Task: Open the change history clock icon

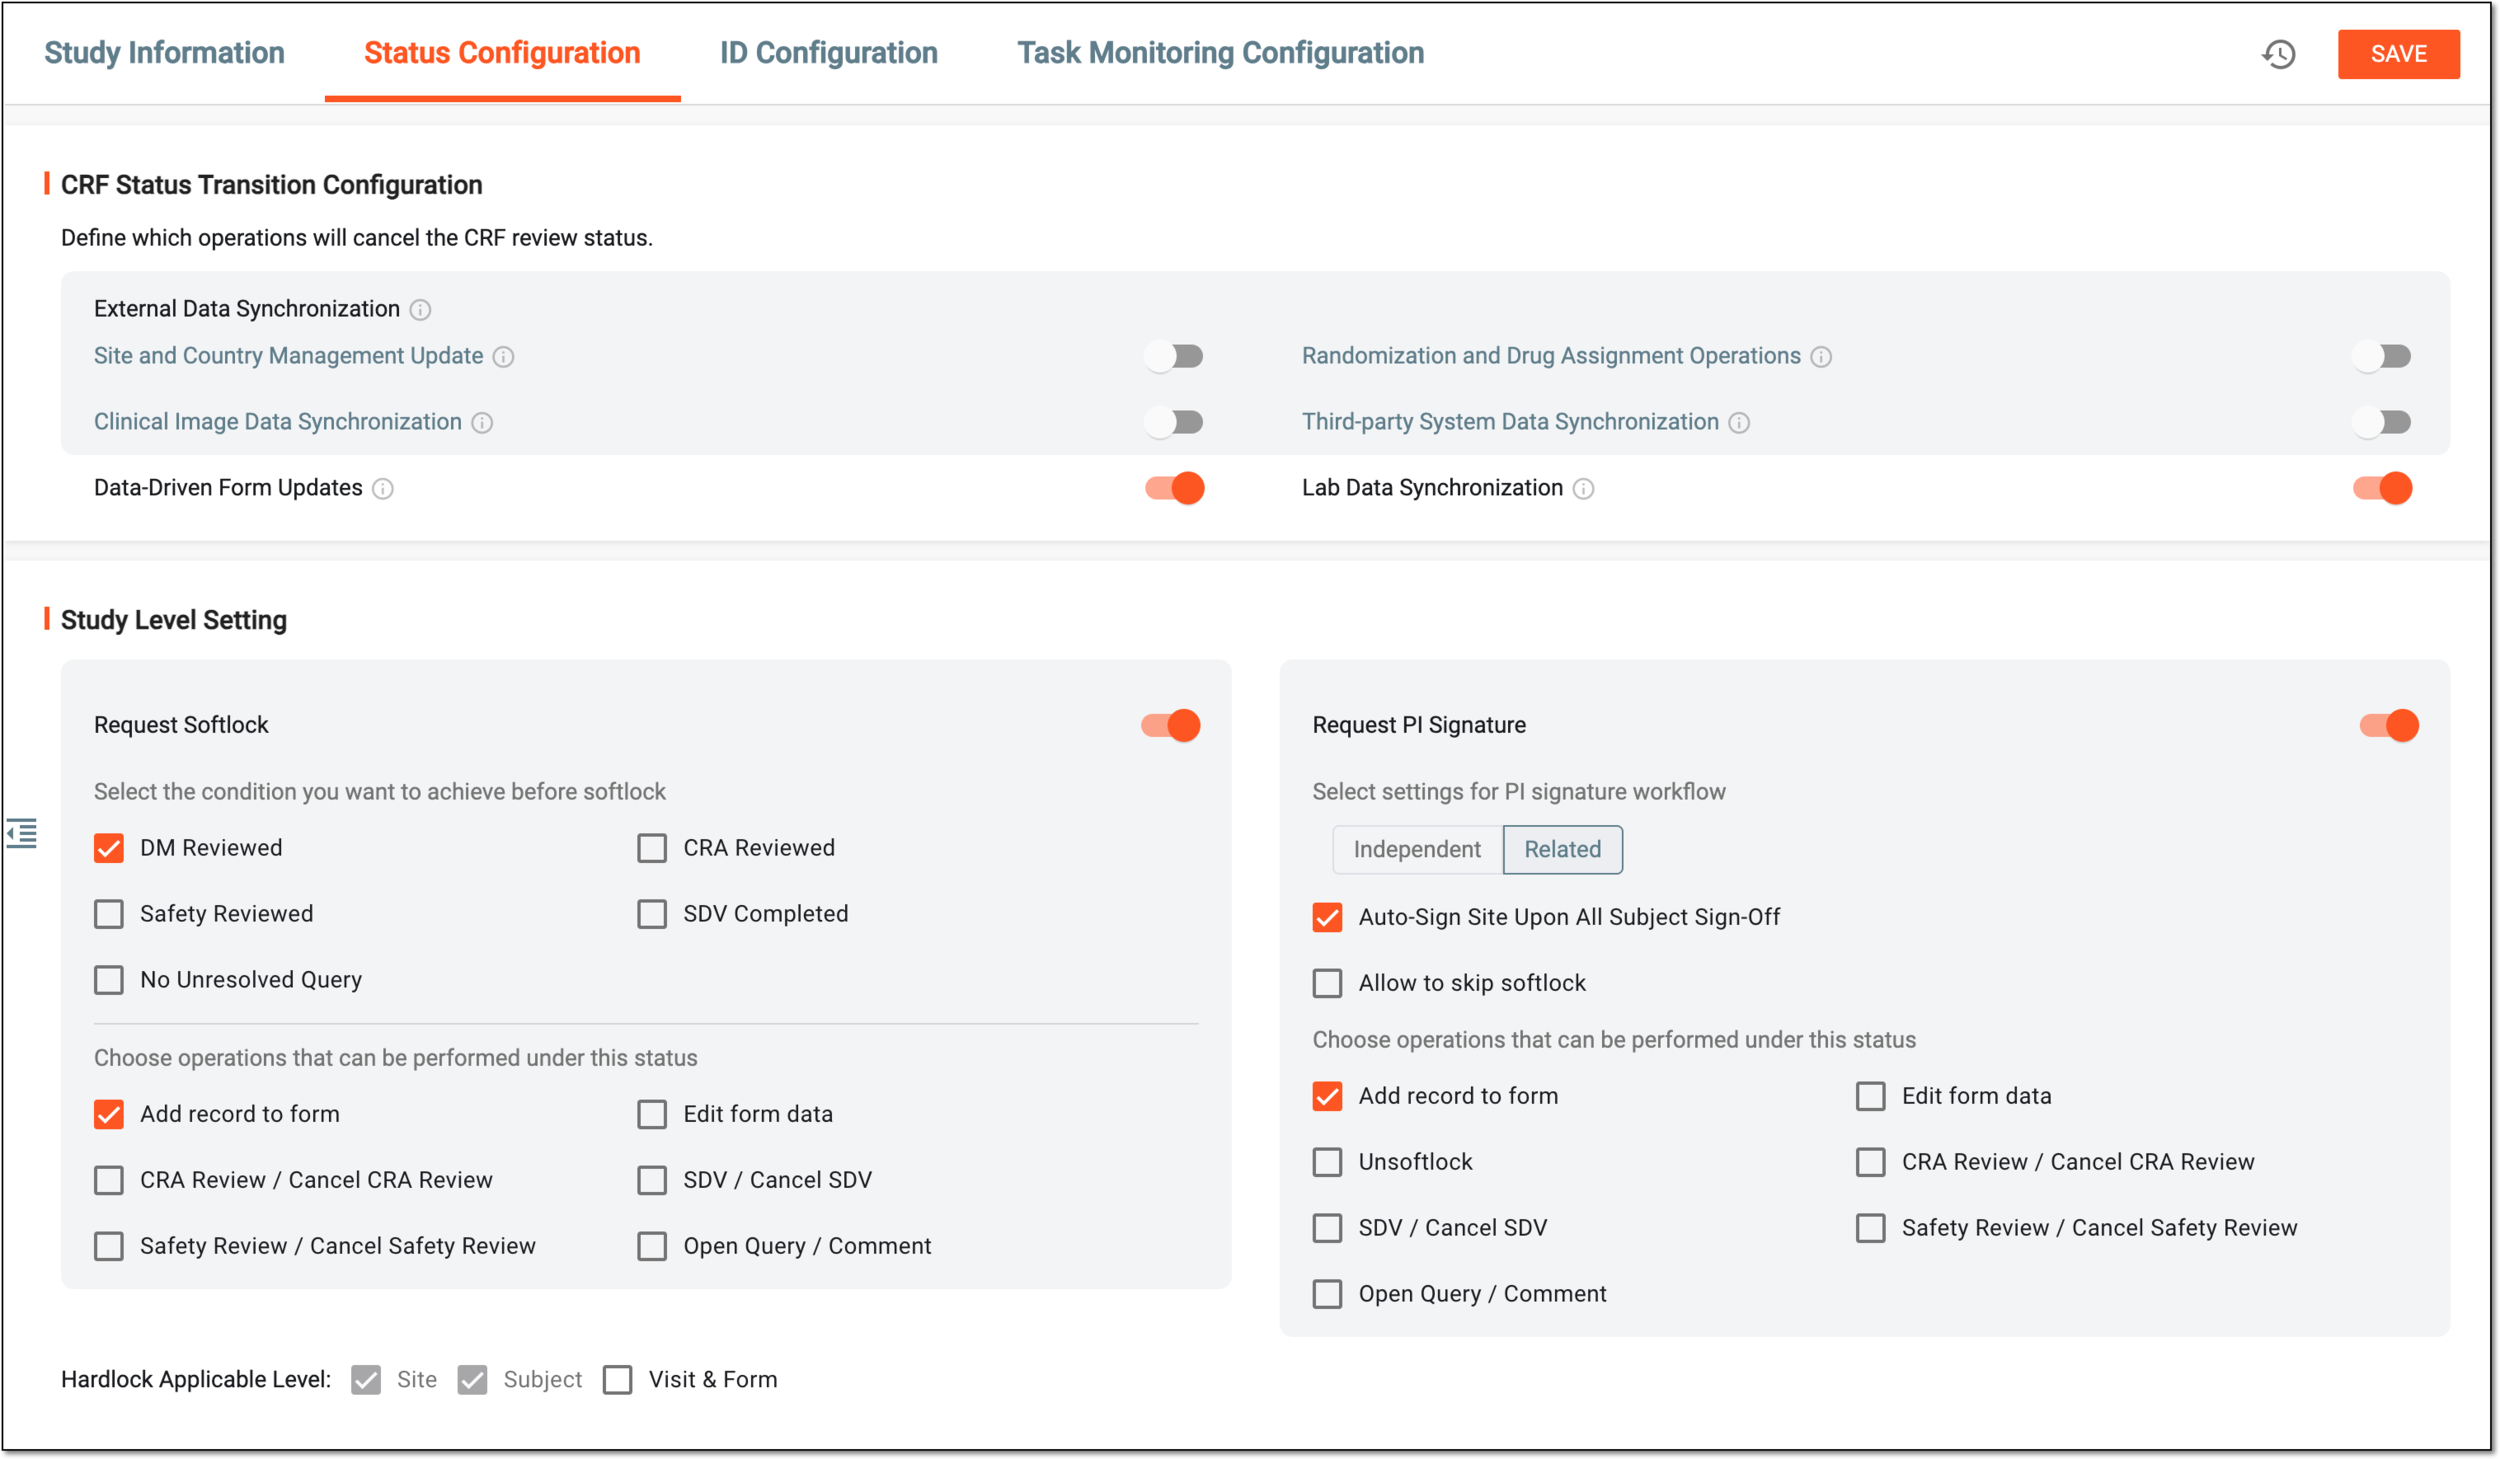Action: [2279, 54]
